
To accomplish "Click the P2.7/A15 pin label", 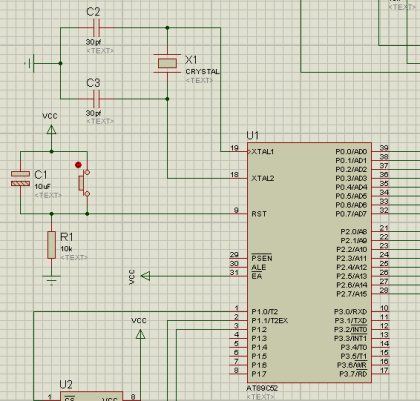I will (x=352, y=294).
